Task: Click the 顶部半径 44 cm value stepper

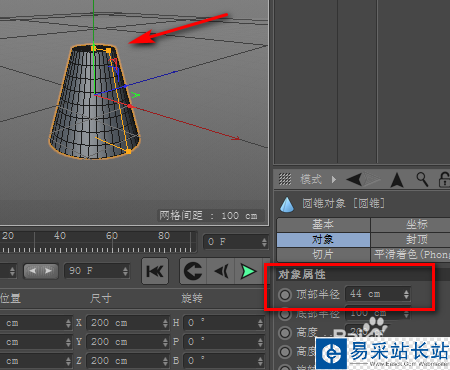Action: click(406, 294)
